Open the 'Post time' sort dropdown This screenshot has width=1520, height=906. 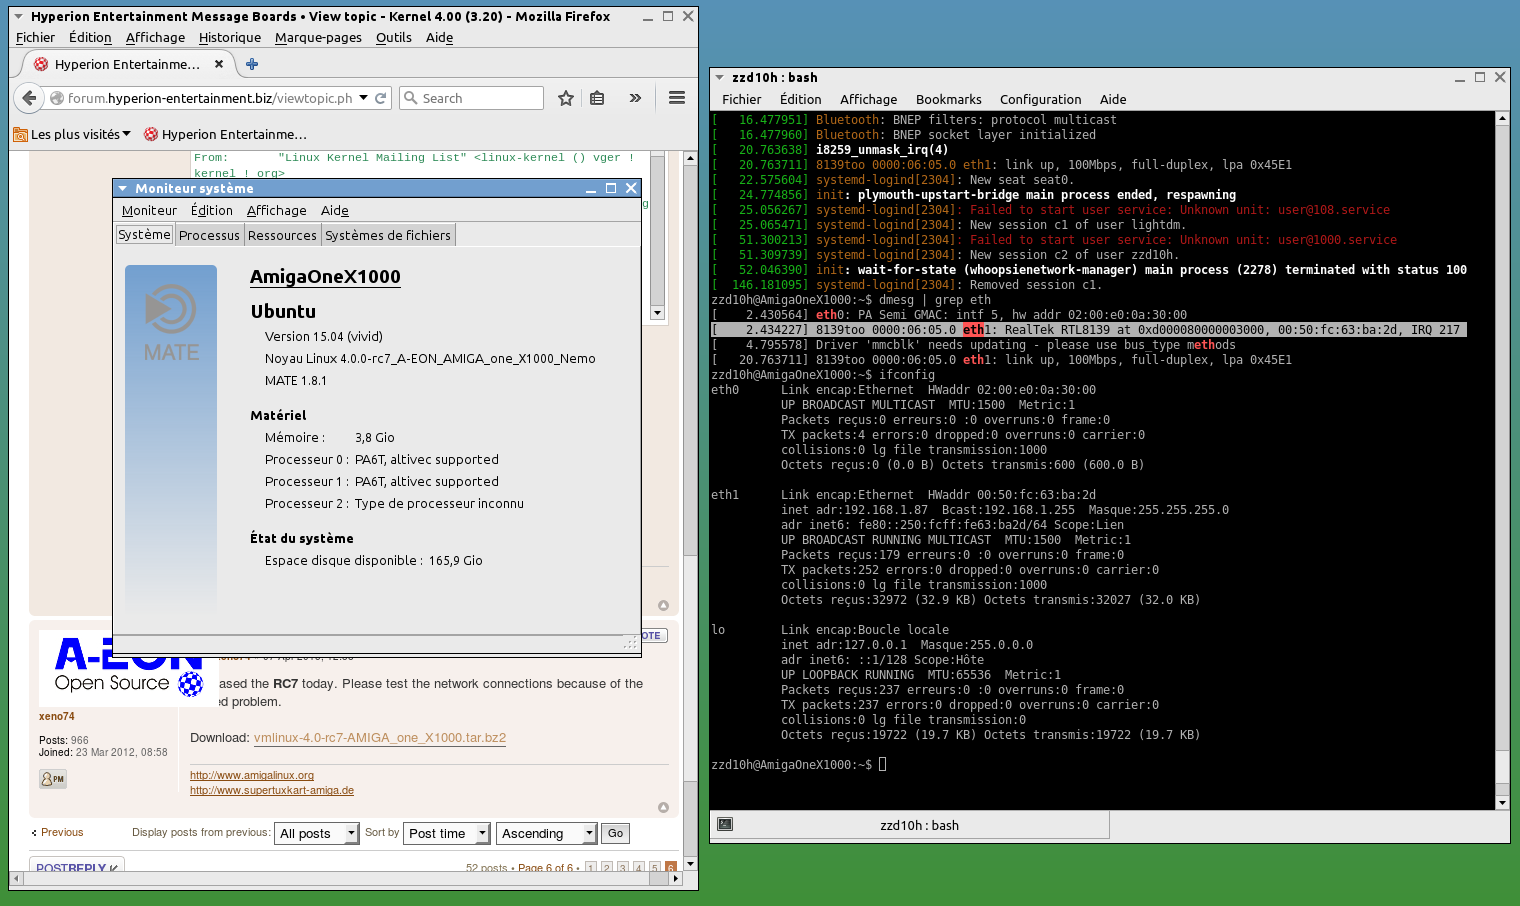point(447,833)
